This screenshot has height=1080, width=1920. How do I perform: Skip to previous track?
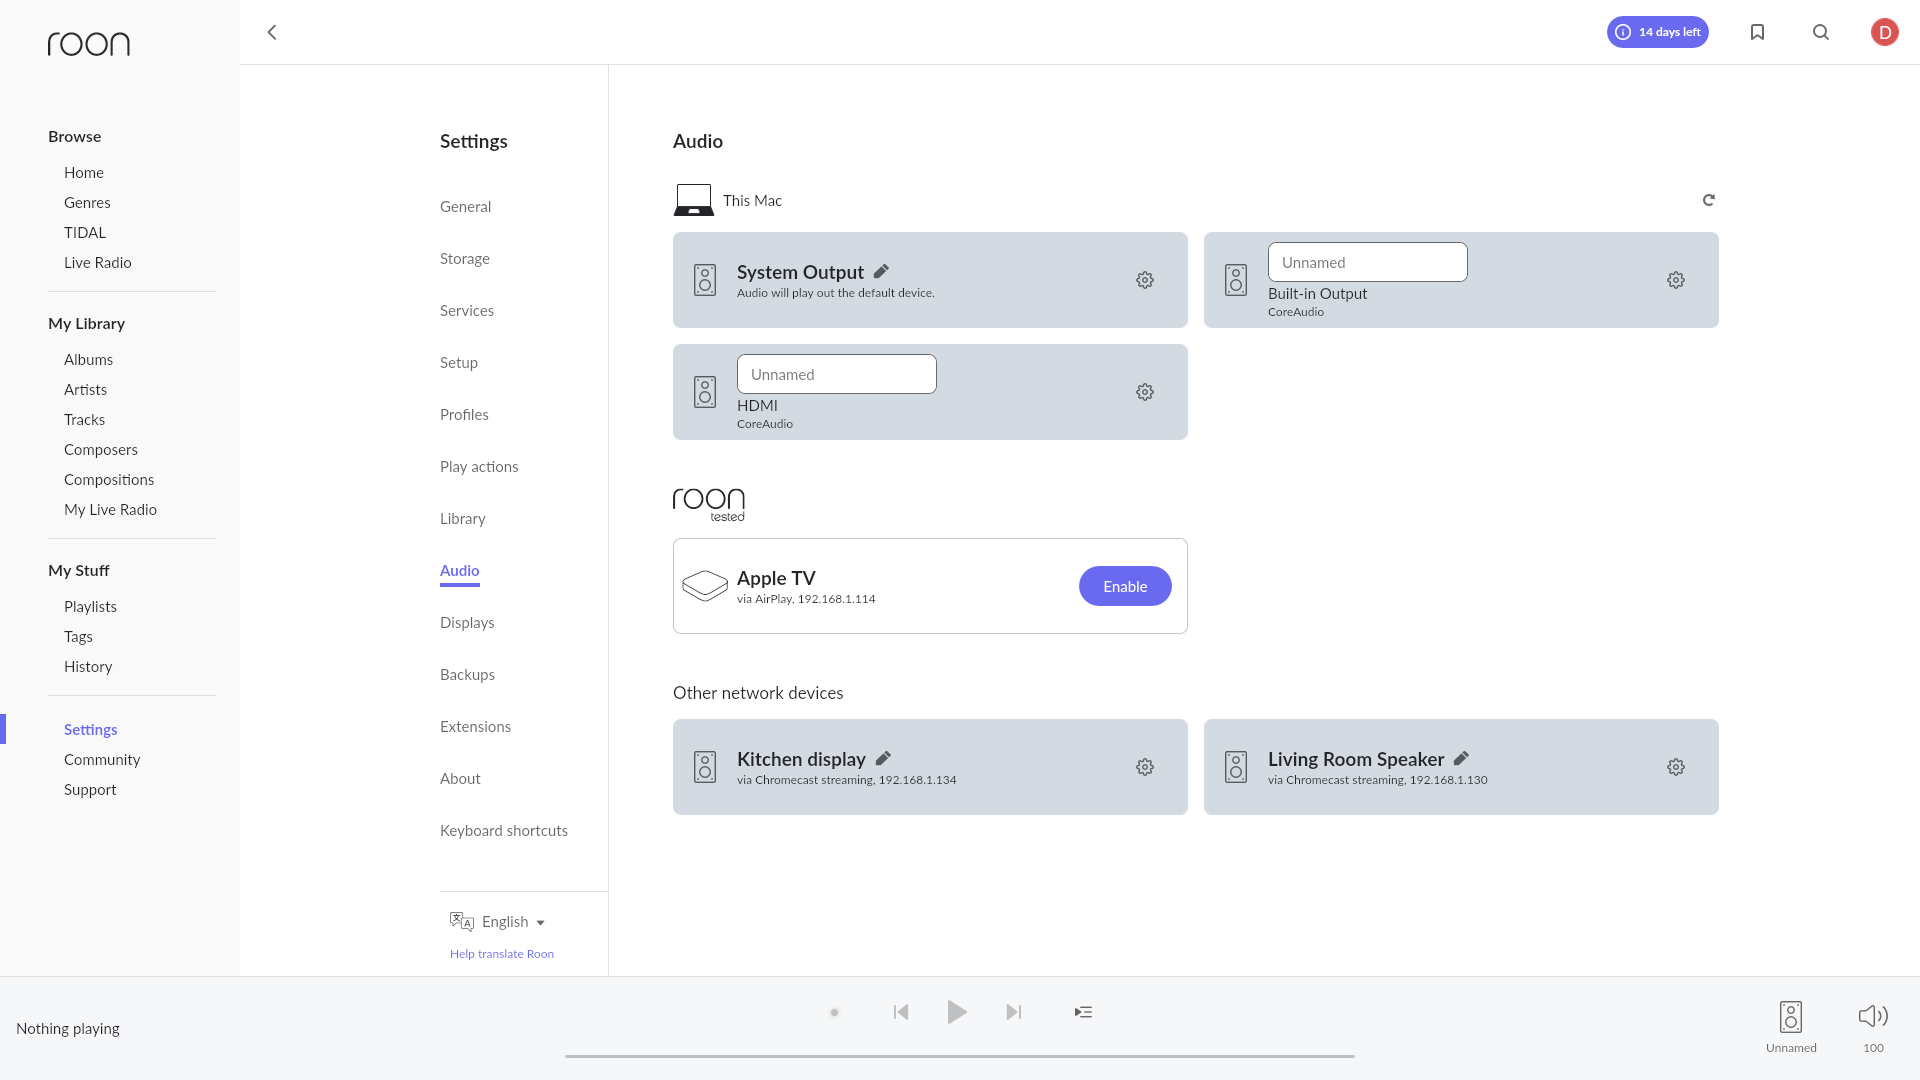(901, 1012)
